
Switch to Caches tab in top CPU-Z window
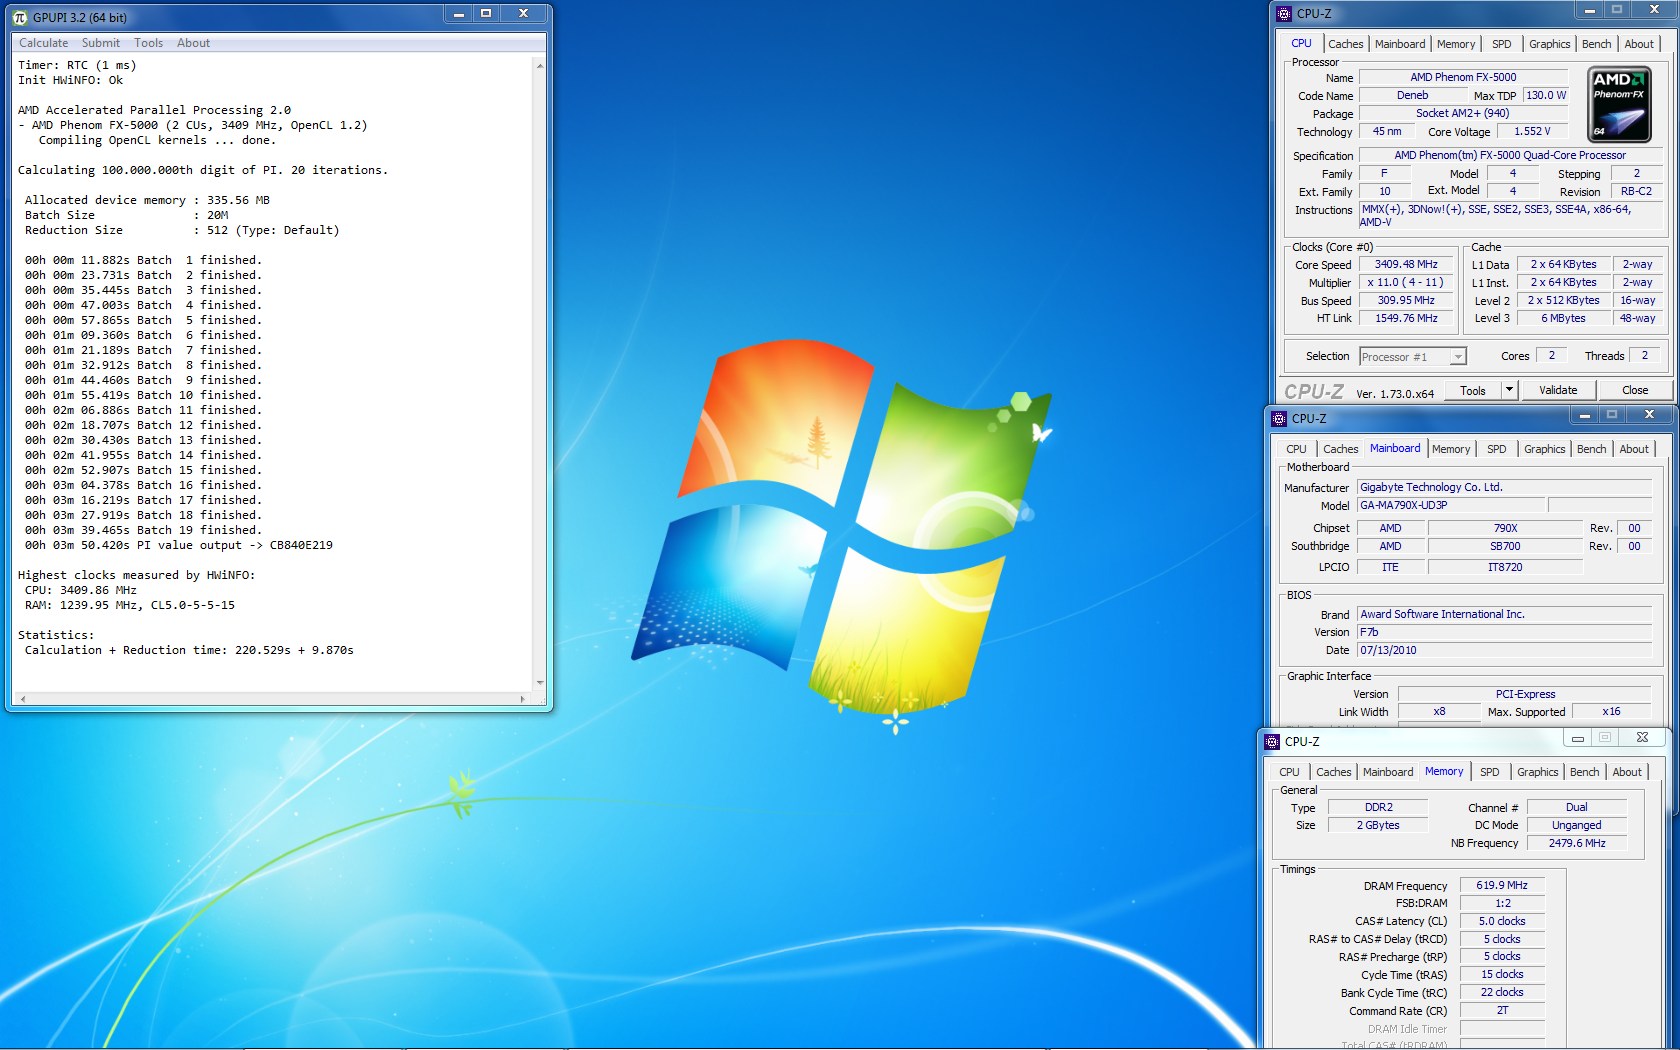pyautogui.click(x=1345, y=44)
